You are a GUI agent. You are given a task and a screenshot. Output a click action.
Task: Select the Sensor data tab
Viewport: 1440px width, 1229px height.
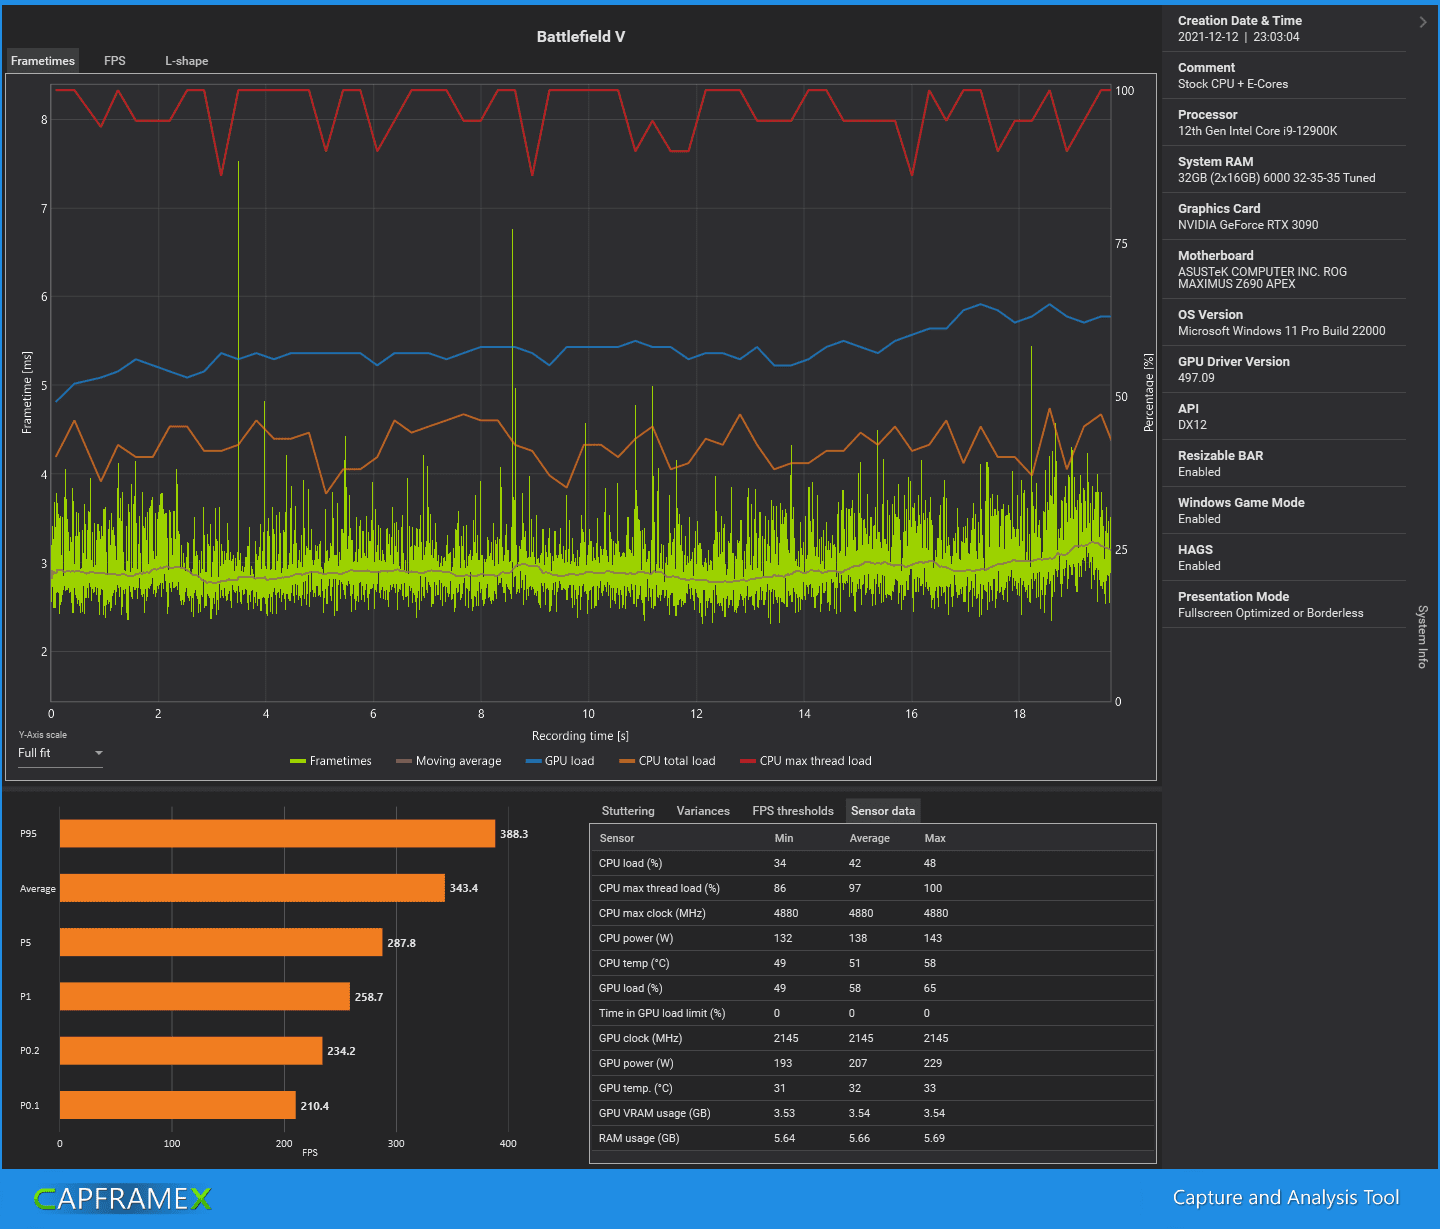883,811
